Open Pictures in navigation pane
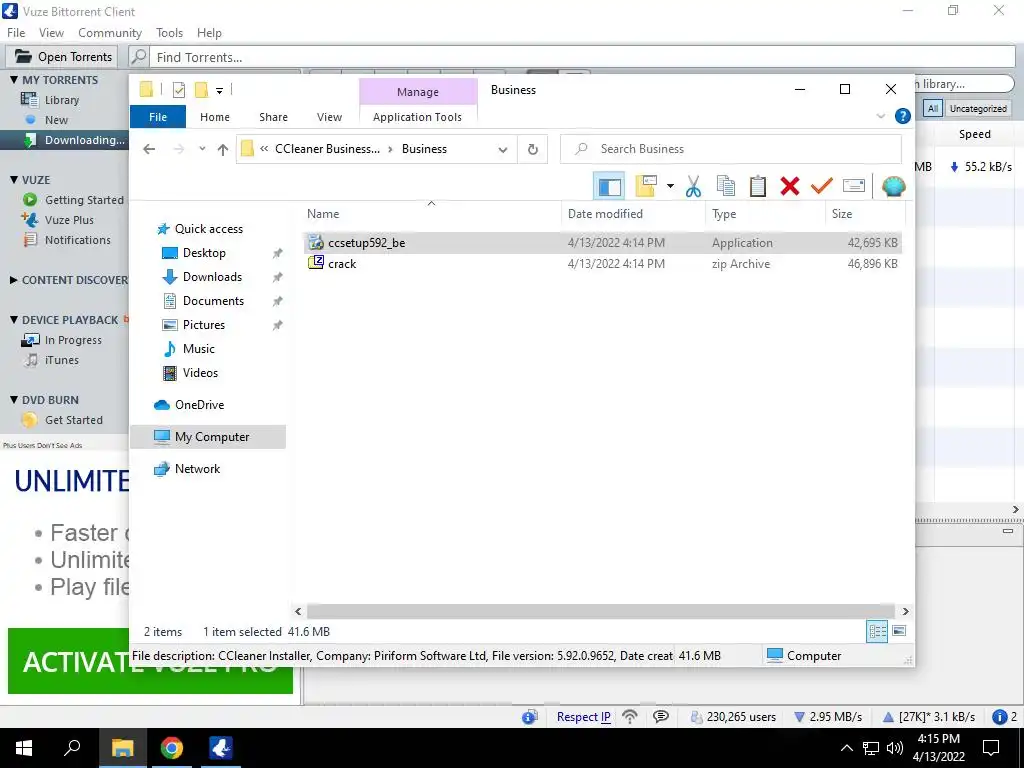Viewport: 1024px width, 768px height. 203,325
